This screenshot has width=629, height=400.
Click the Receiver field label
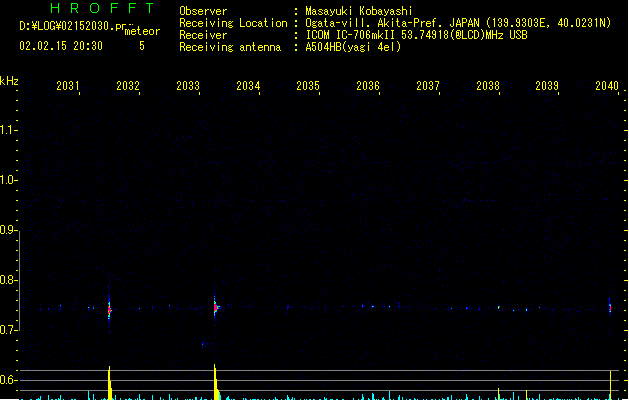click(203, 35)
